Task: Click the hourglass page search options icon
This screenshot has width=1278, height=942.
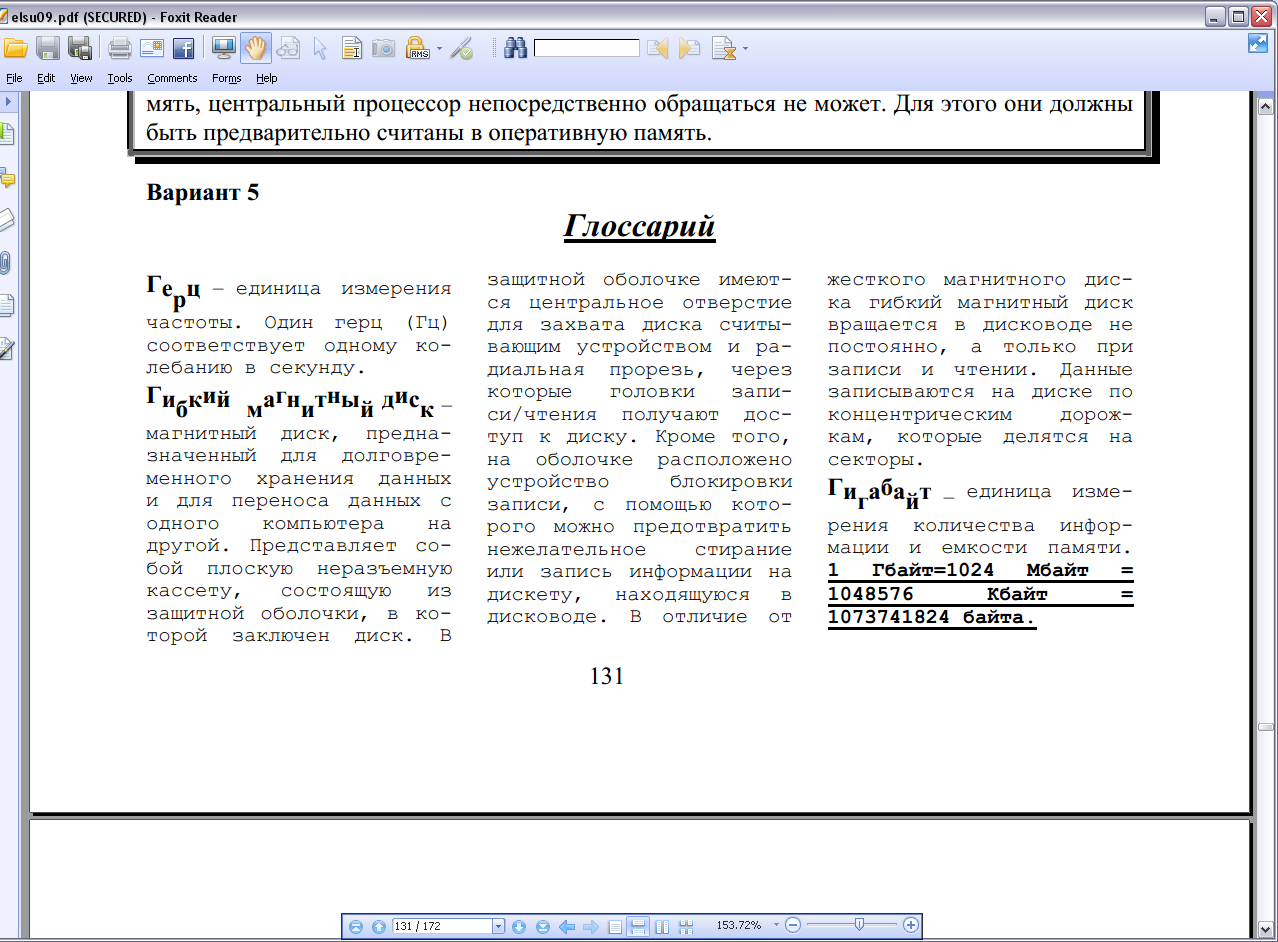Action: 724,47
